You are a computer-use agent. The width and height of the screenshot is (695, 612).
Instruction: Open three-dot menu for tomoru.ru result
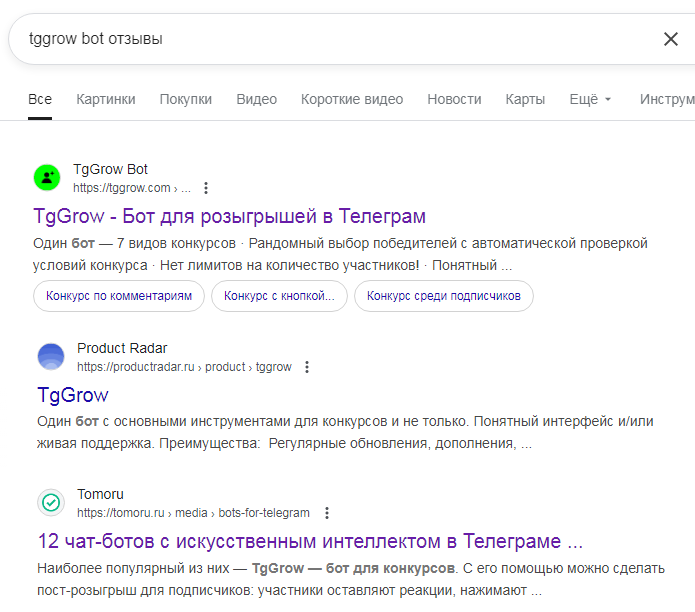pos(327,513)
